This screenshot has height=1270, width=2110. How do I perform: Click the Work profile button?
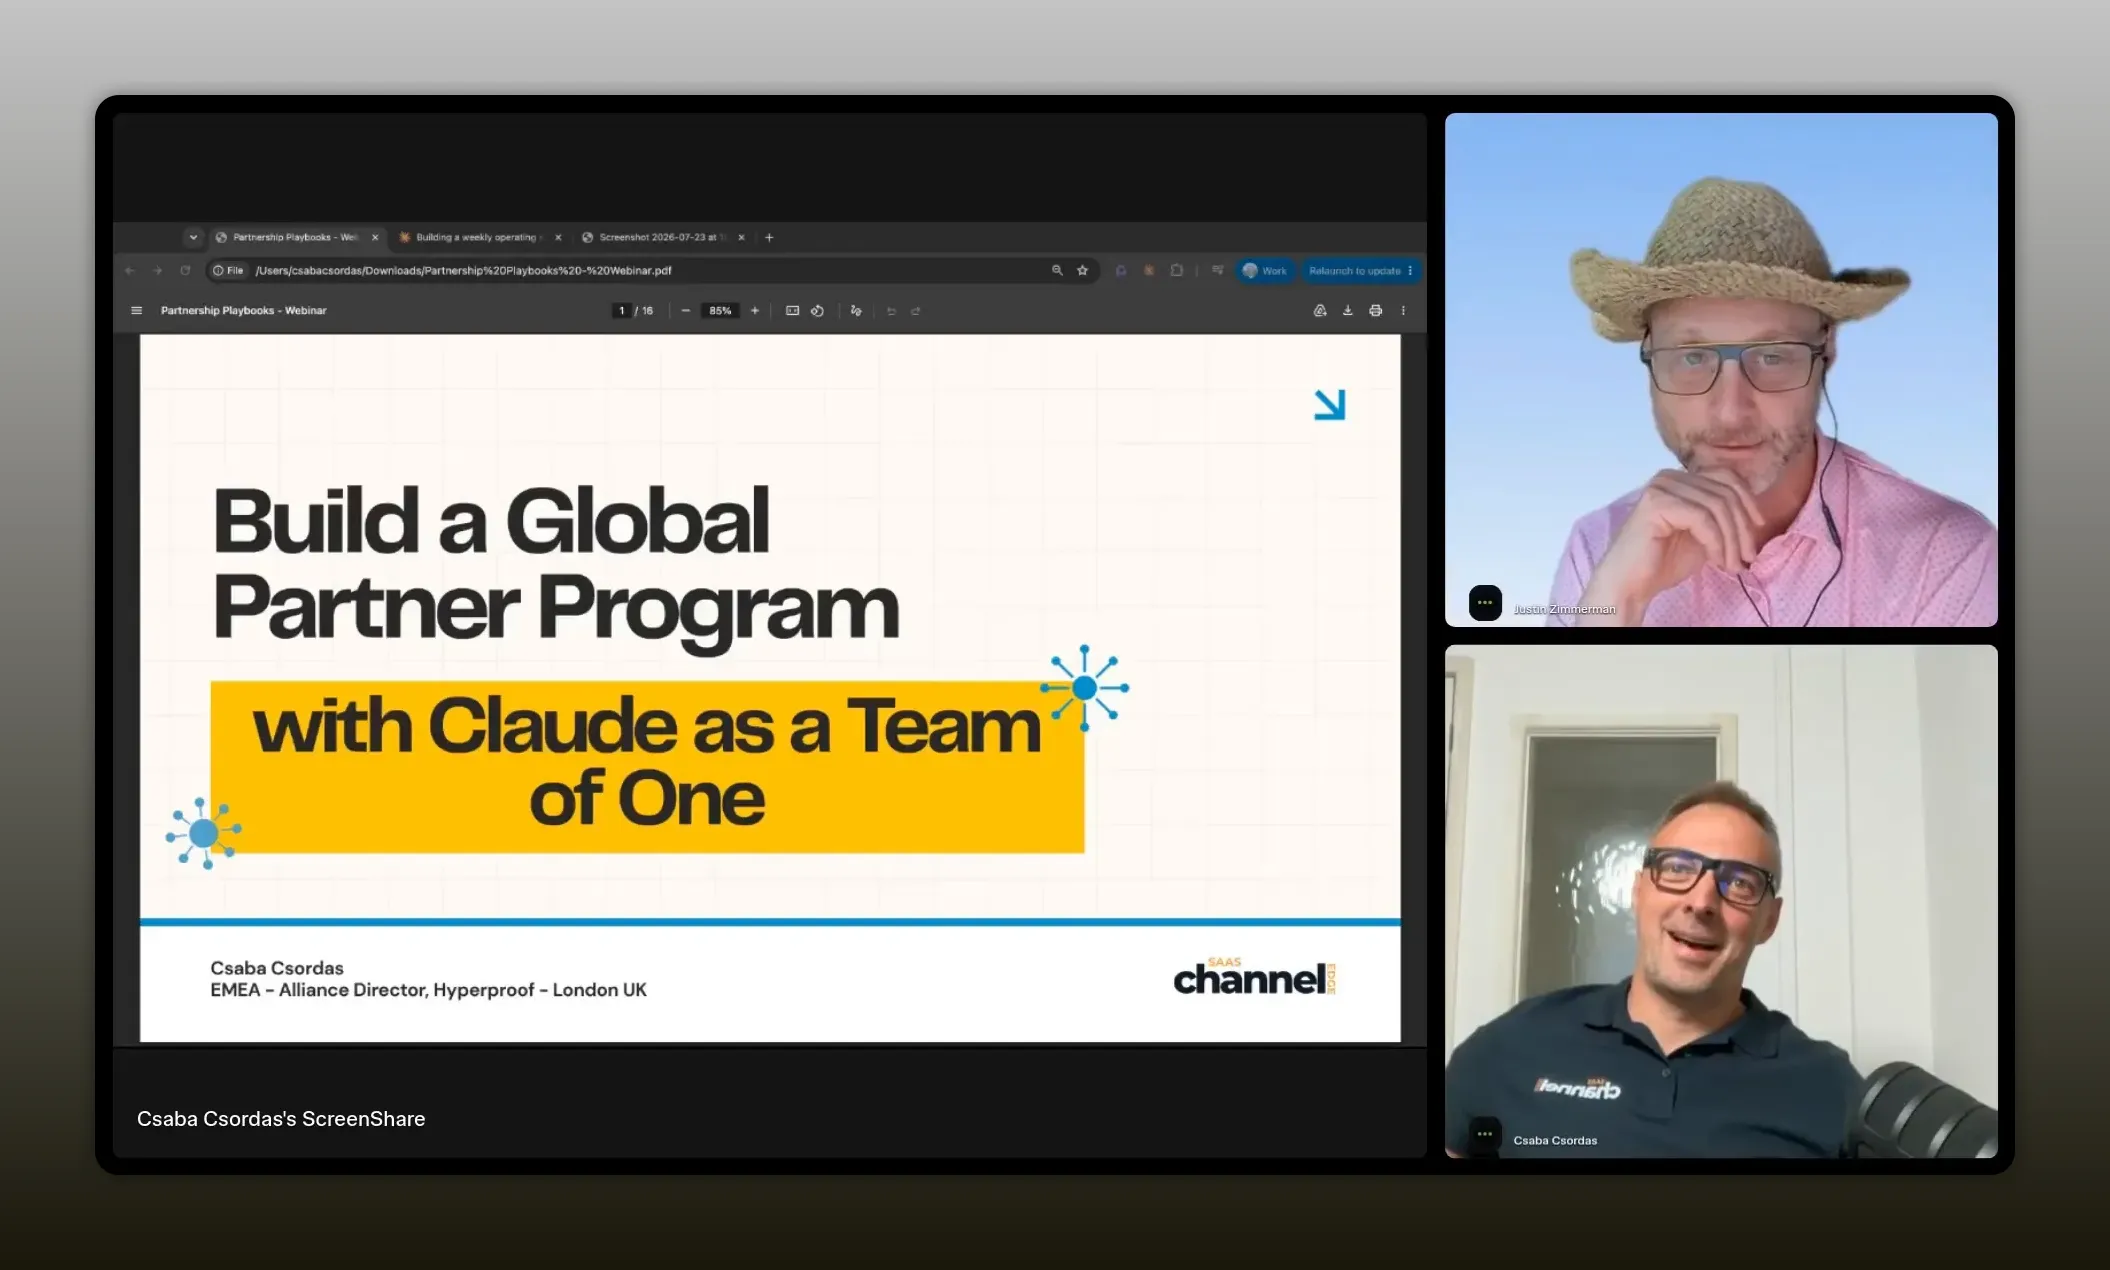[x=1265, y=270]
